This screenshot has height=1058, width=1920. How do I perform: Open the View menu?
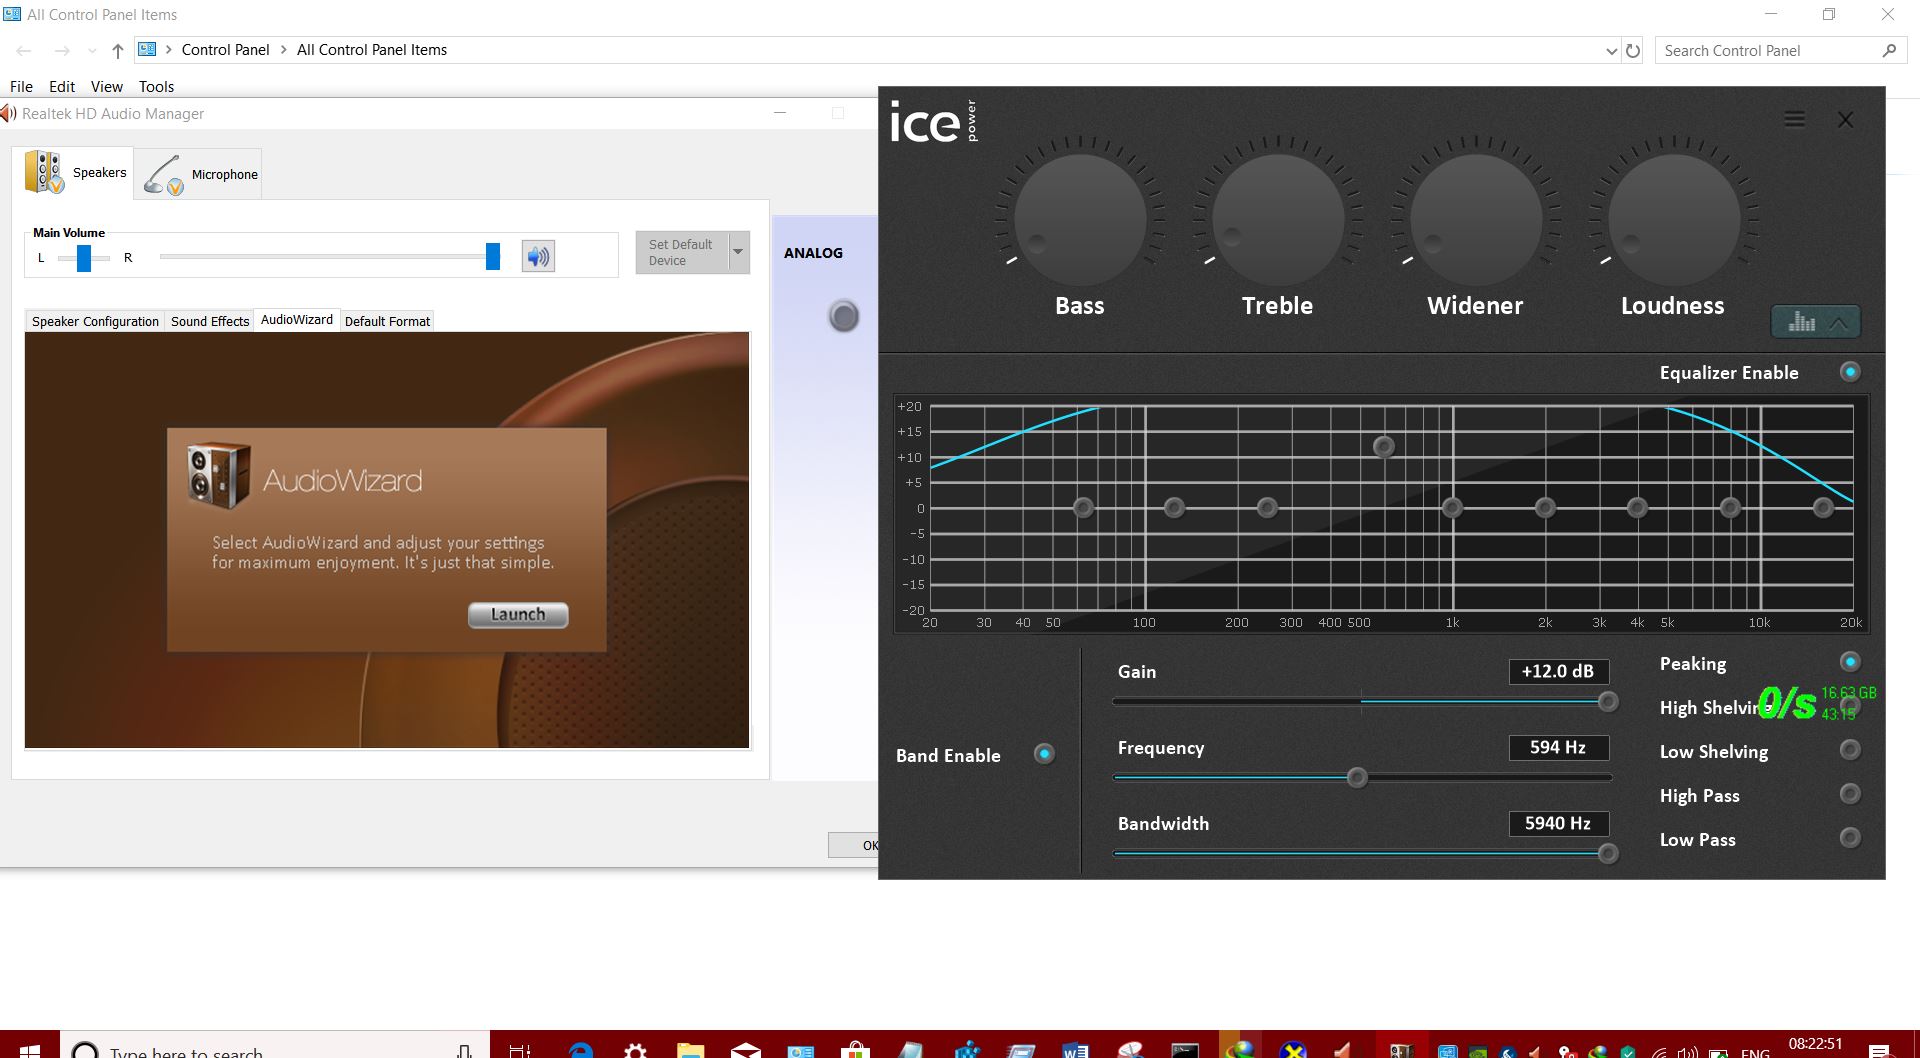coord(107,87)
